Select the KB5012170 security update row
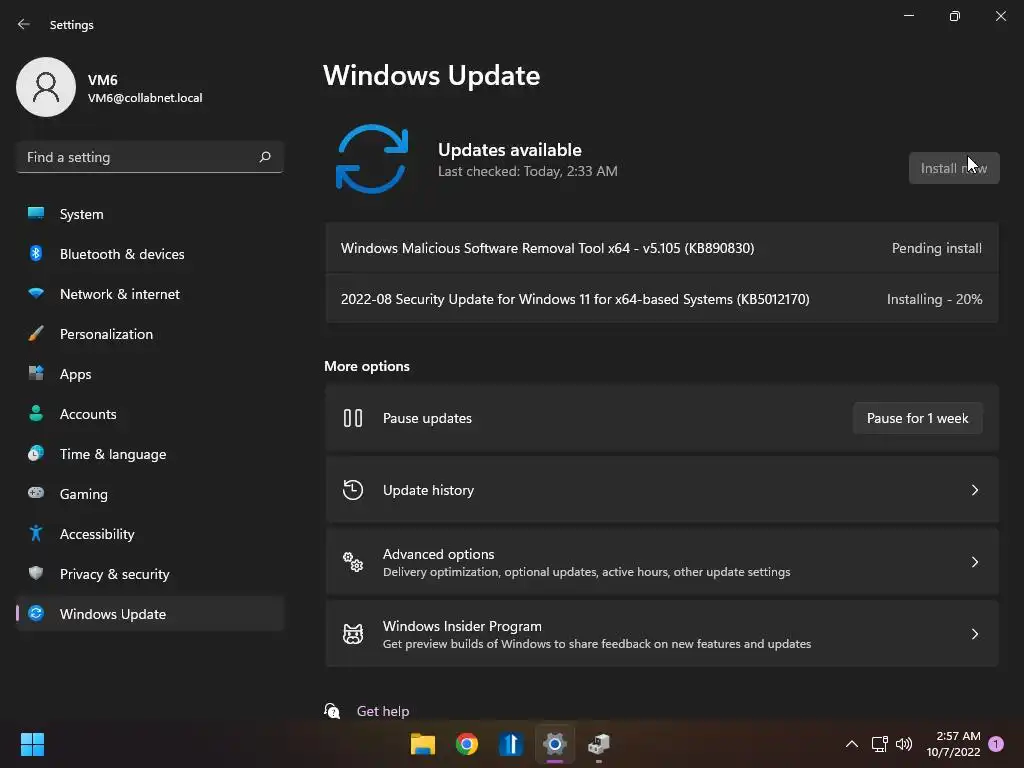 click(662, 299)
